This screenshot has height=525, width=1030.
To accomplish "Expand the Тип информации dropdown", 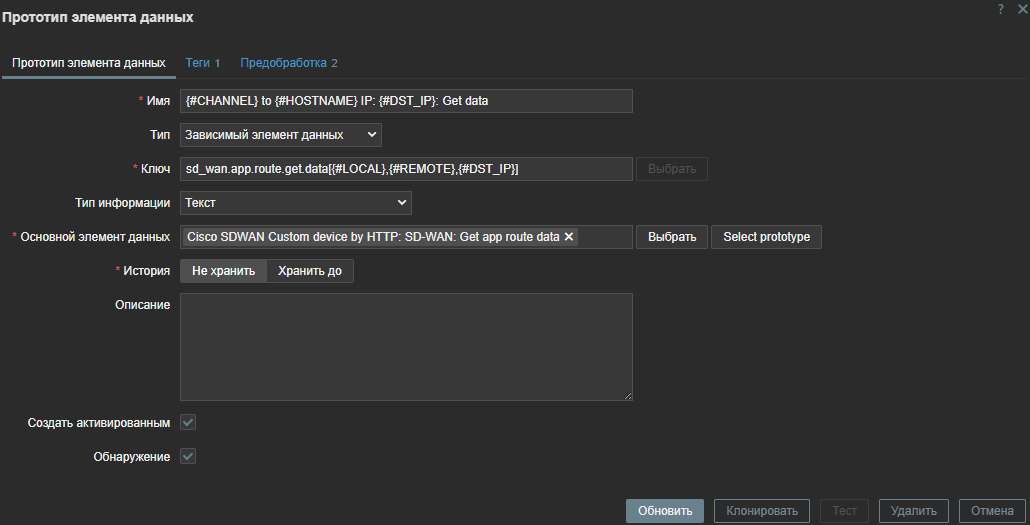I will tap(296, 203).
